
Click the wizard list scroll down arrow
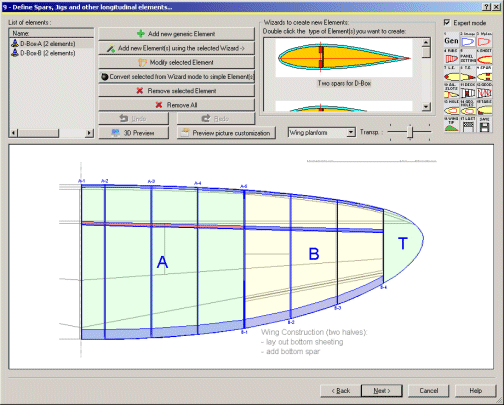[426, 107]
